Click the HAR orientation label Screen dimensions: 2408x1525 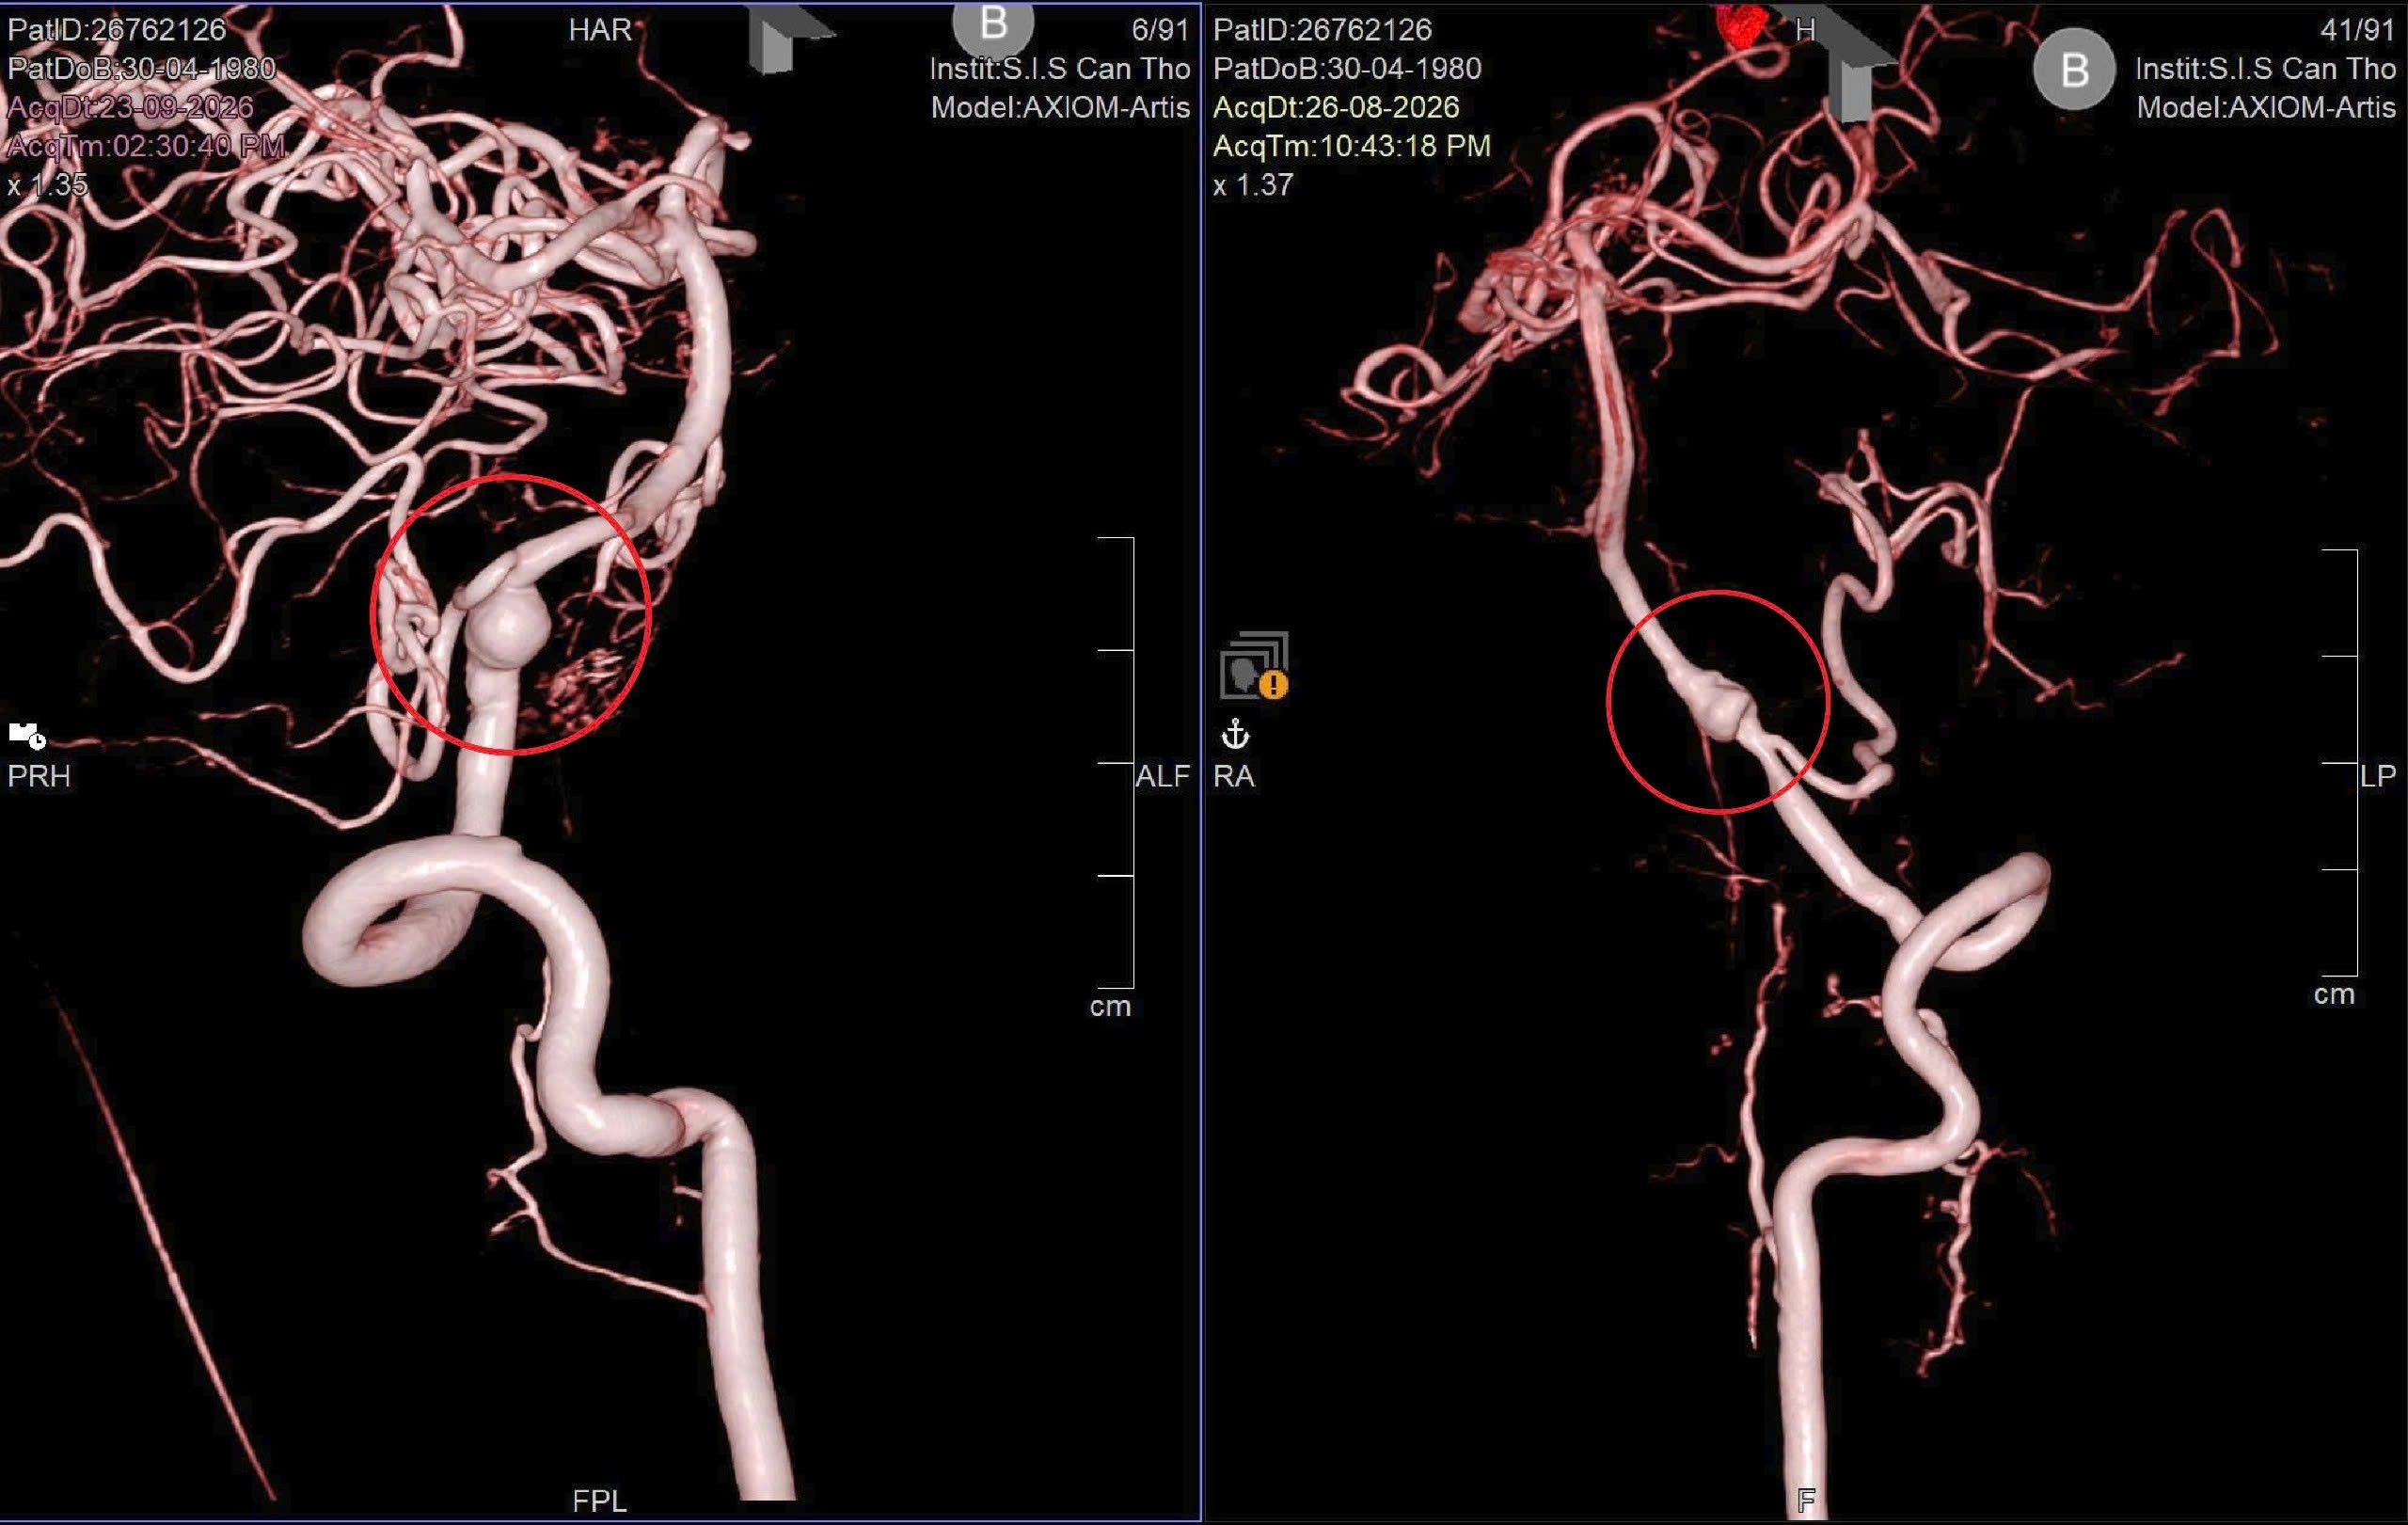(600, 29)
